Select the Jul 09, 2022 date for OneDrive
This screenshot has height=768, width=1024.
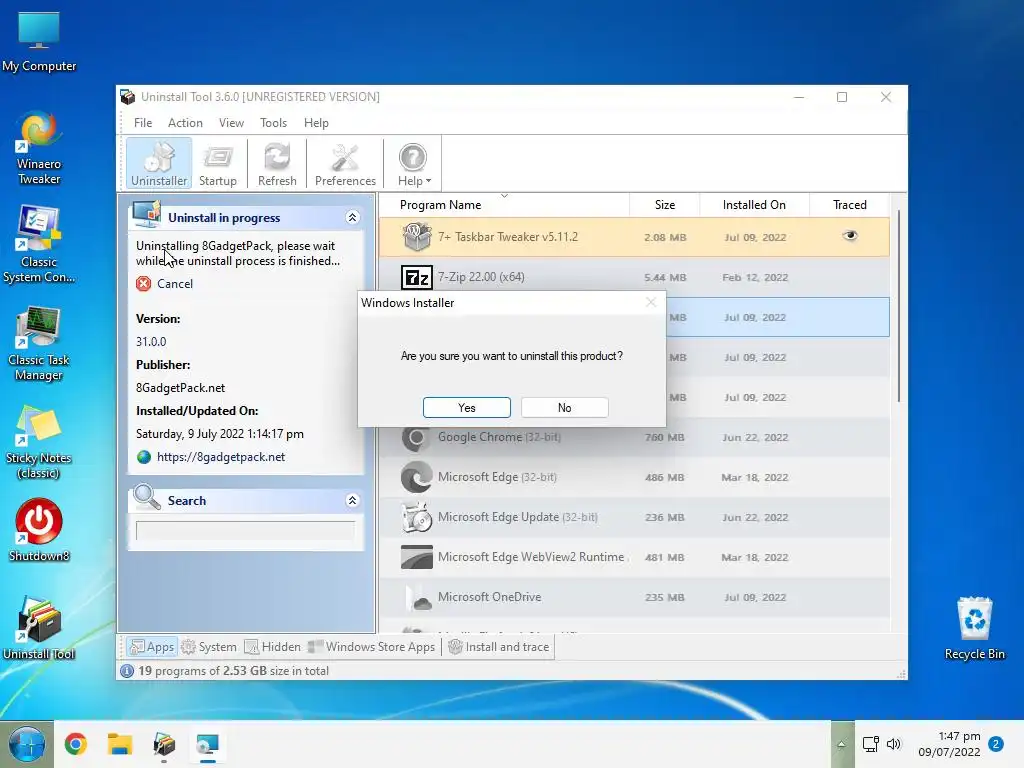click(x=754, y=598)
